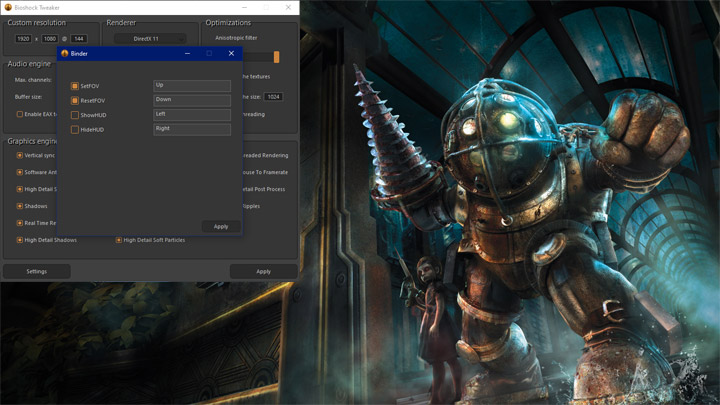The height and width of the screenshot is (405, 720).
Task: Close the Bioshock Tweaker window
Action: coord(288,7)
